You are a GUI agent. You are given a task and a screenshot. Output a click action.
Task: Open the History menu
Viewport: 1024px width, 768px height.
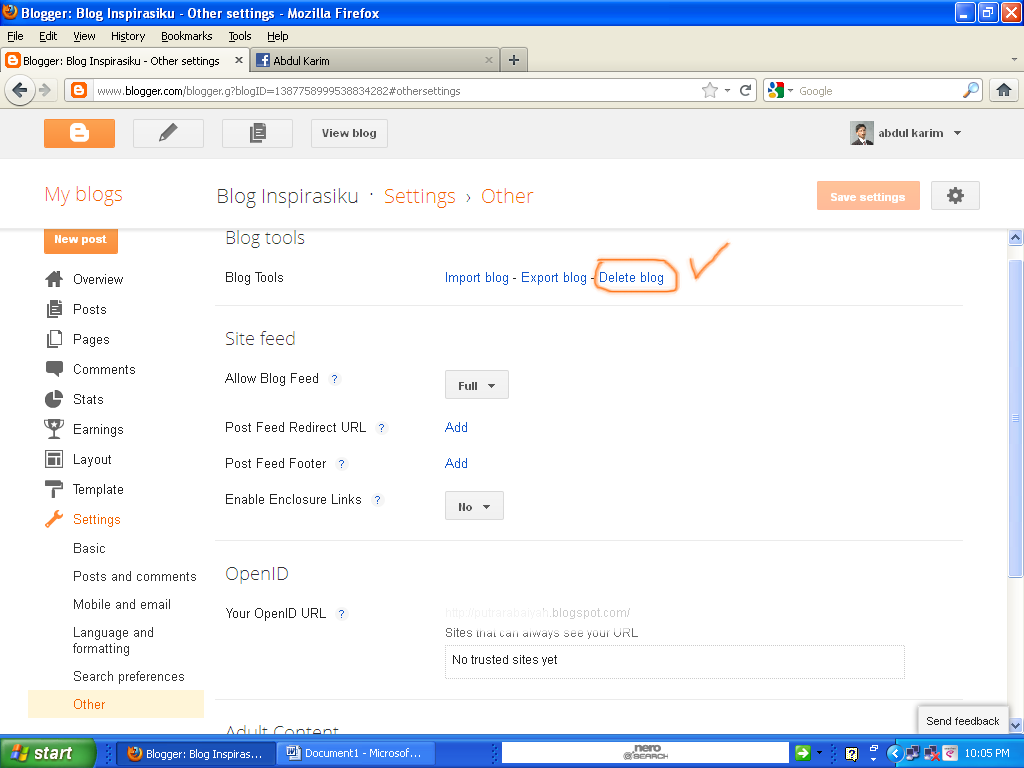click(x=128, y=36)
